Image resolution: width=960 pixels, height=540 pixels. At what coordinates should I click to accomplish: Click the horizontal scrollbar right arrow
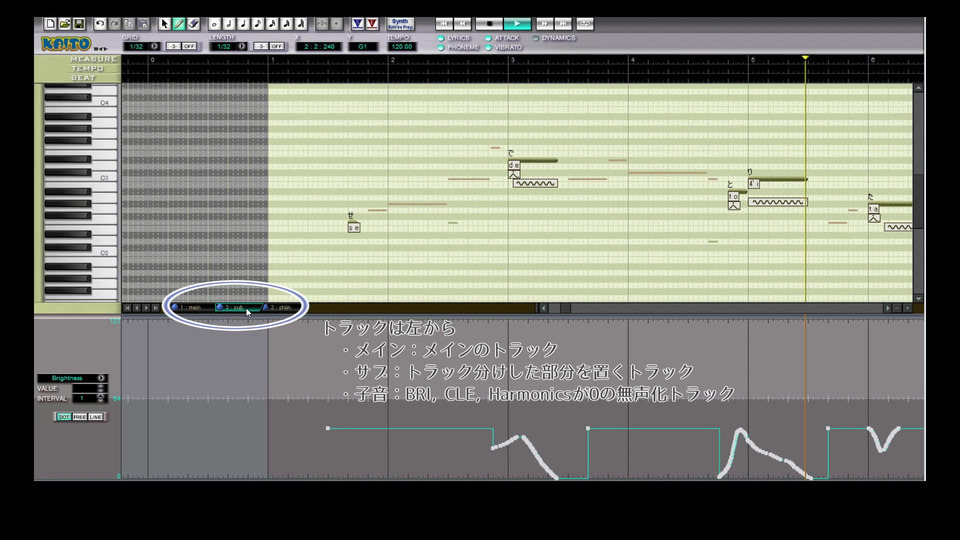[x=887, y=308]
